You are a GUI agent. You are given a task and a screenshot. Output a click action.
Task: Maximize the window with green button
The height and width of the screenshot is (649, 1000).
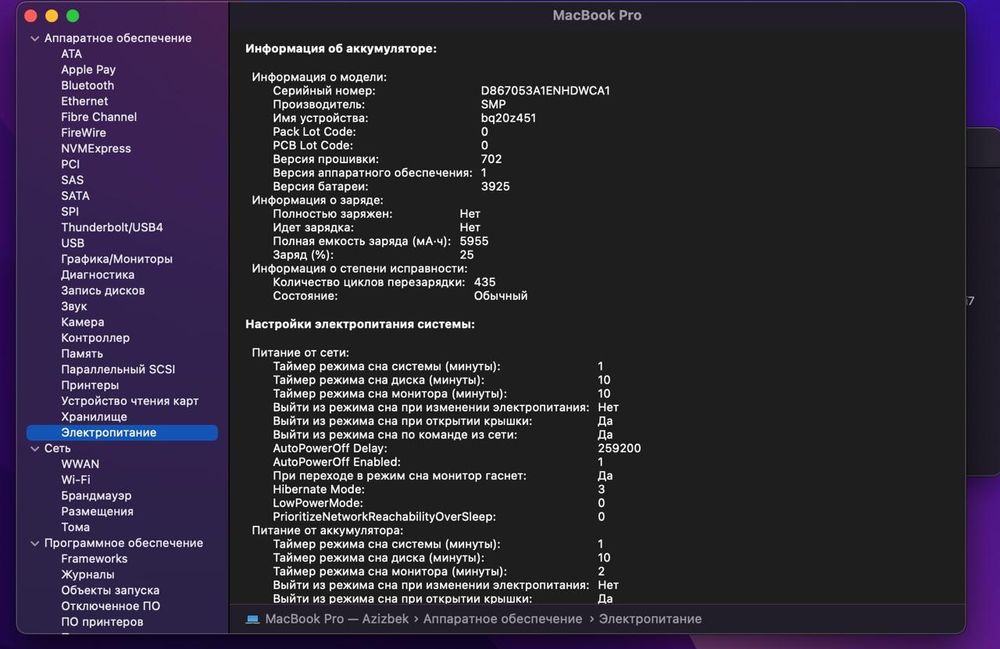point(73,16)
